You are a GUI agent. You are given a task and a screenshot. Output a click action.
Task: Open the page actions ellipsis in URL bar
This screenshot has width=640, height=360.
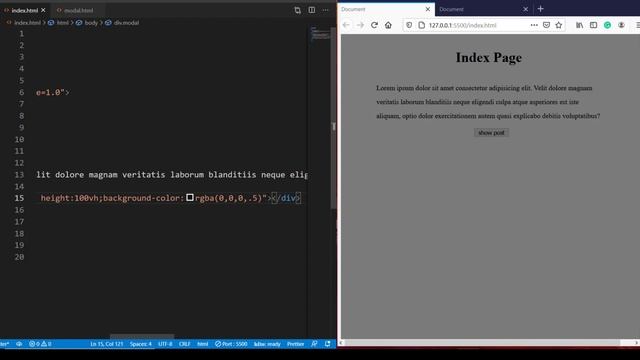[534, 25]
